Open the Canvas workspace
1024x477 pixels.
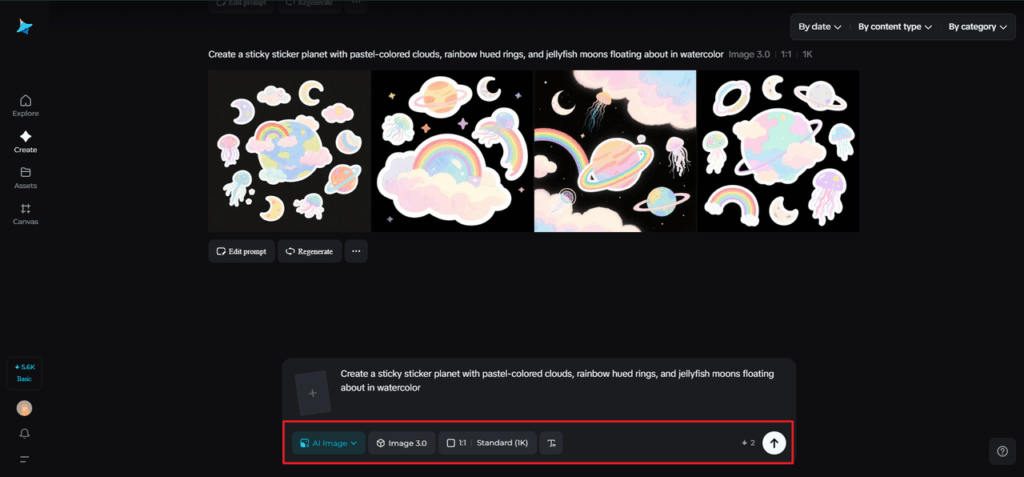pyautogui.click(x=25, y=214)
